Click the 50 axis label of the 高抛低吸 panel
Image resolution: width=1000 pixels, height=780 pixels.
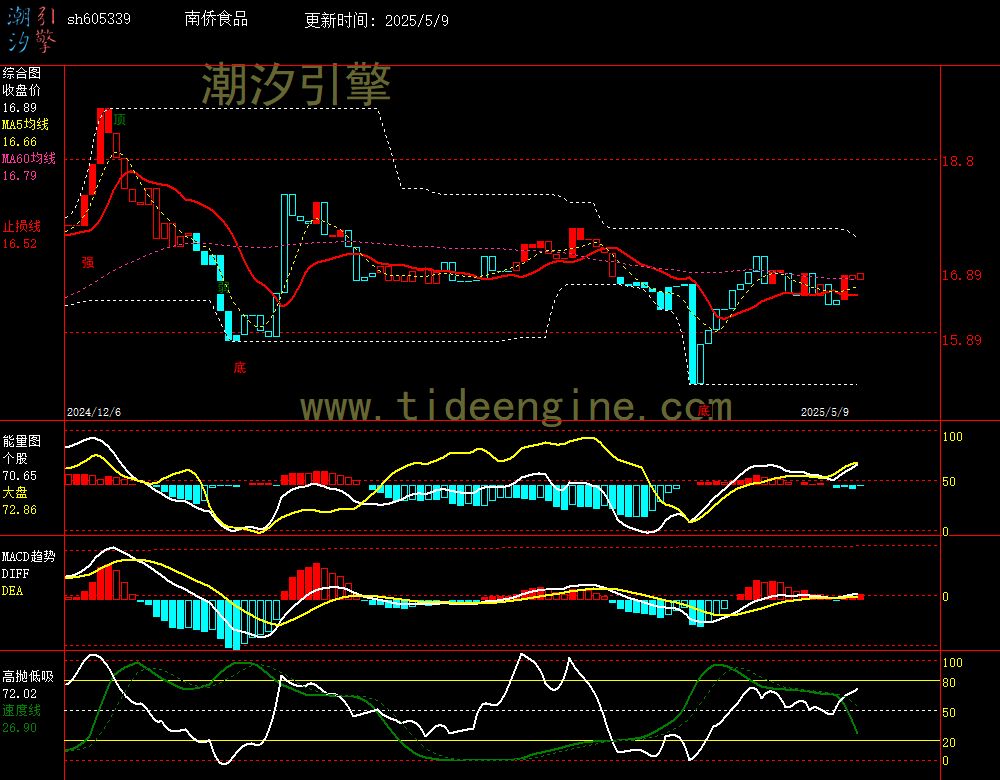[x=949, y=712]
